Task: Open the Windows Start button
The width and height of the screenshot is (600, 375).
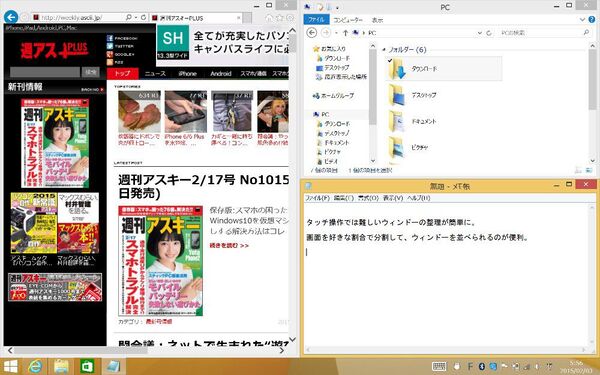Action: coord(10,367)
